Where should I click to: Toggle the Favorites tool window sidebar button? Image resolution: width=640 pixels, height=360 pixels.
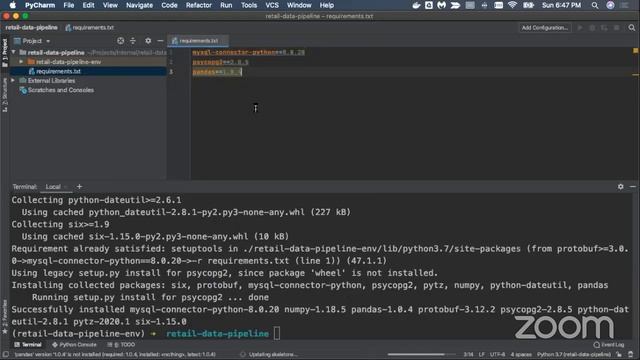pos(4,317)
